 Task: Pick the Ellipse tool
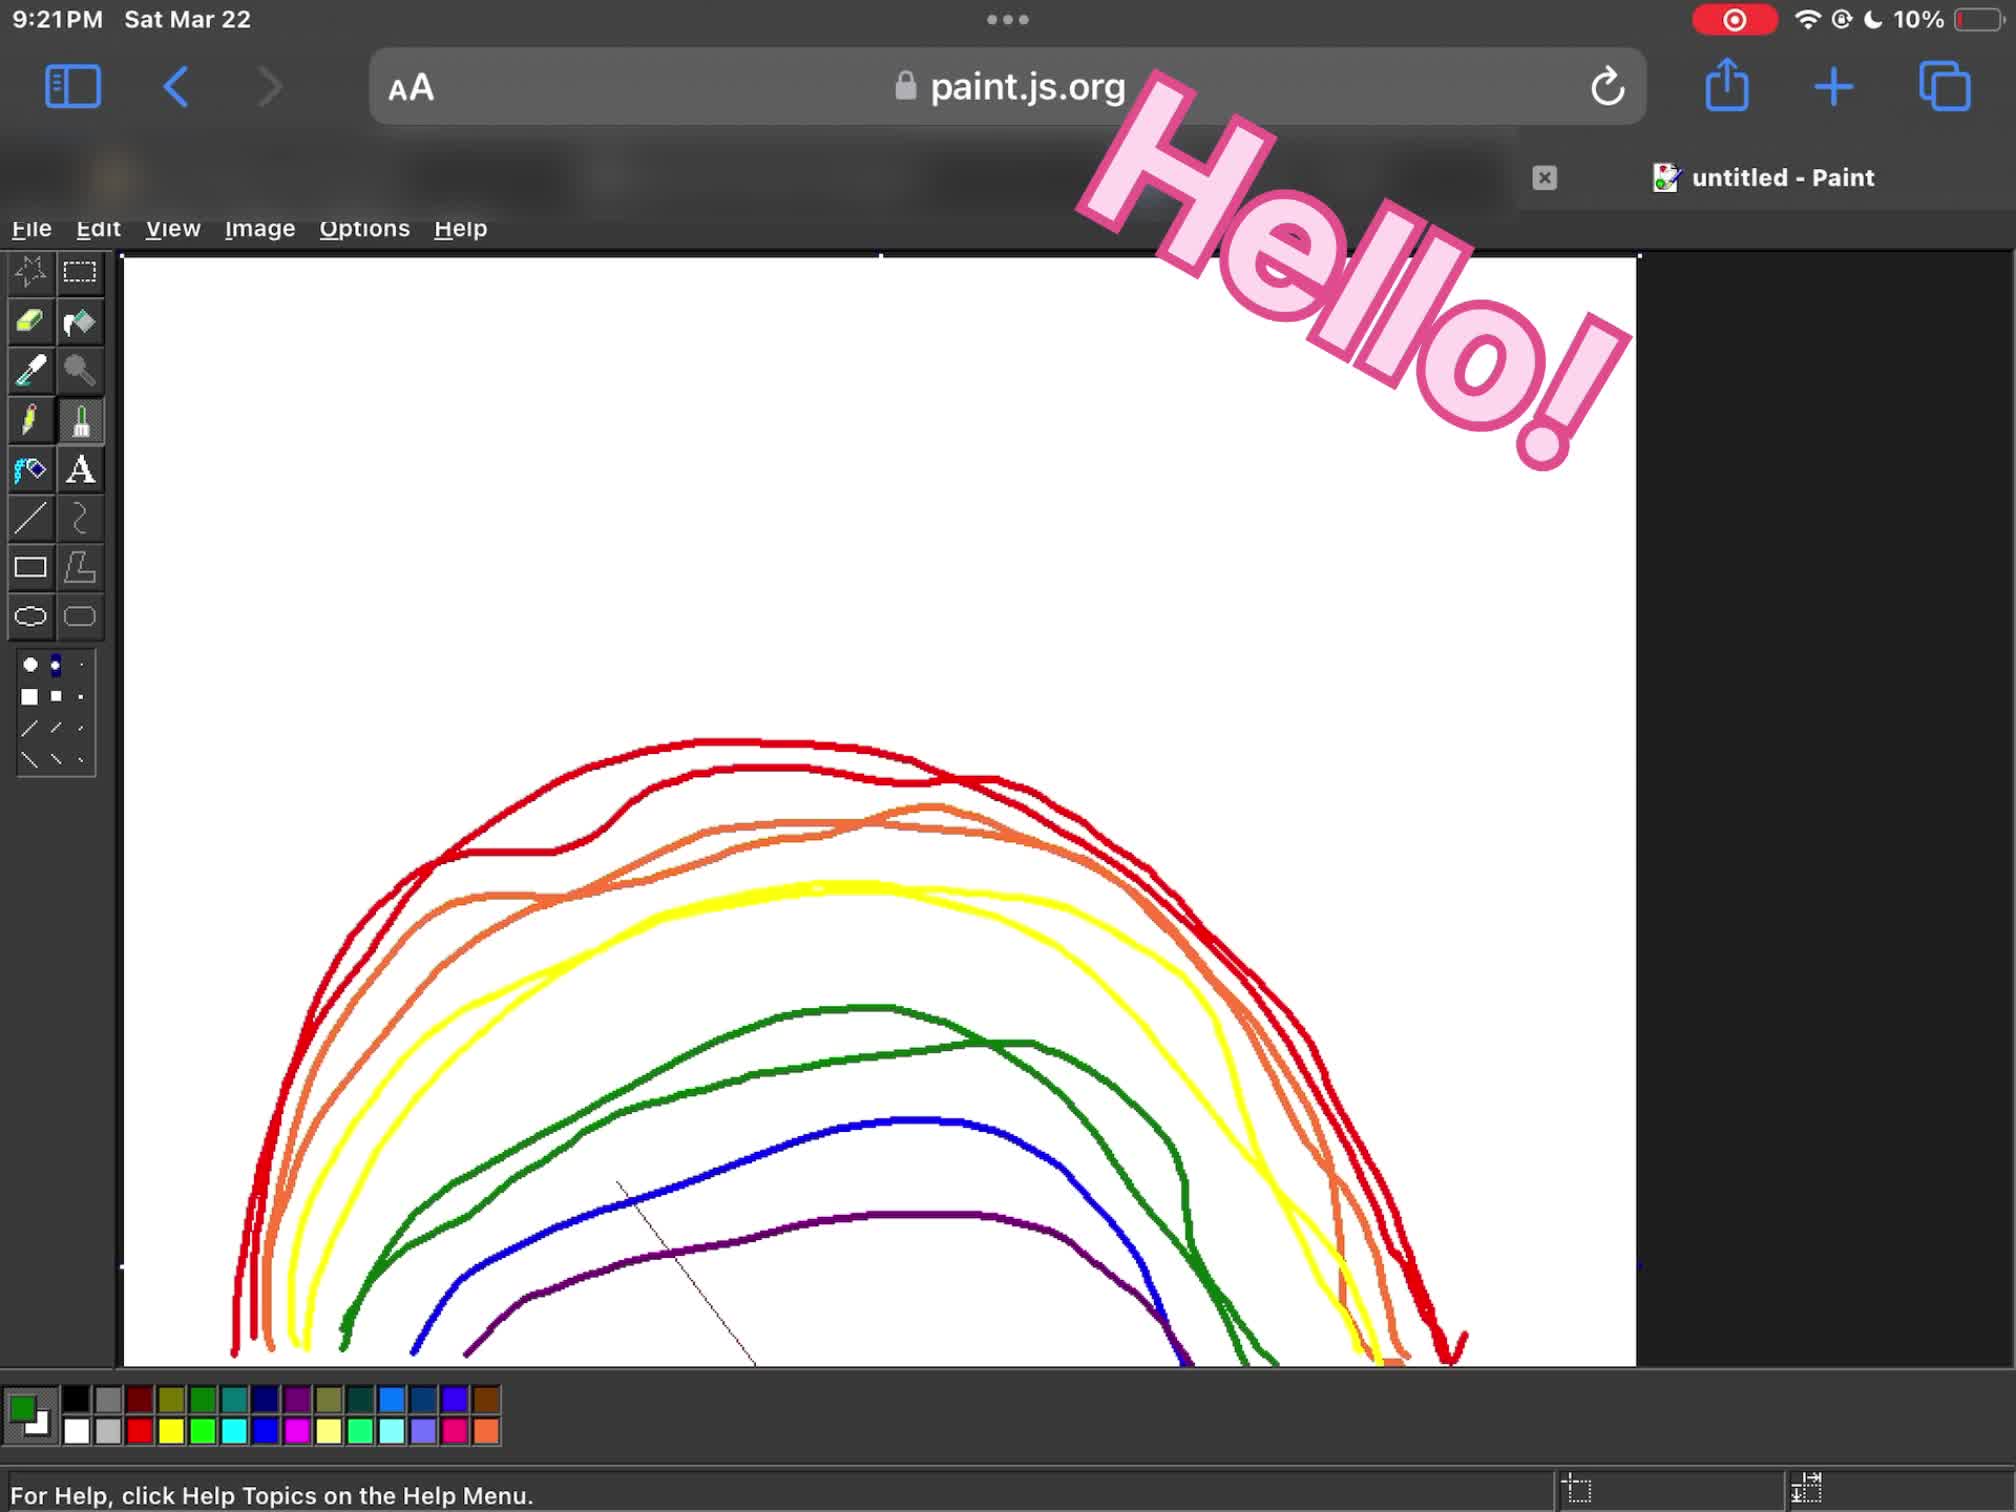[30, 616]
